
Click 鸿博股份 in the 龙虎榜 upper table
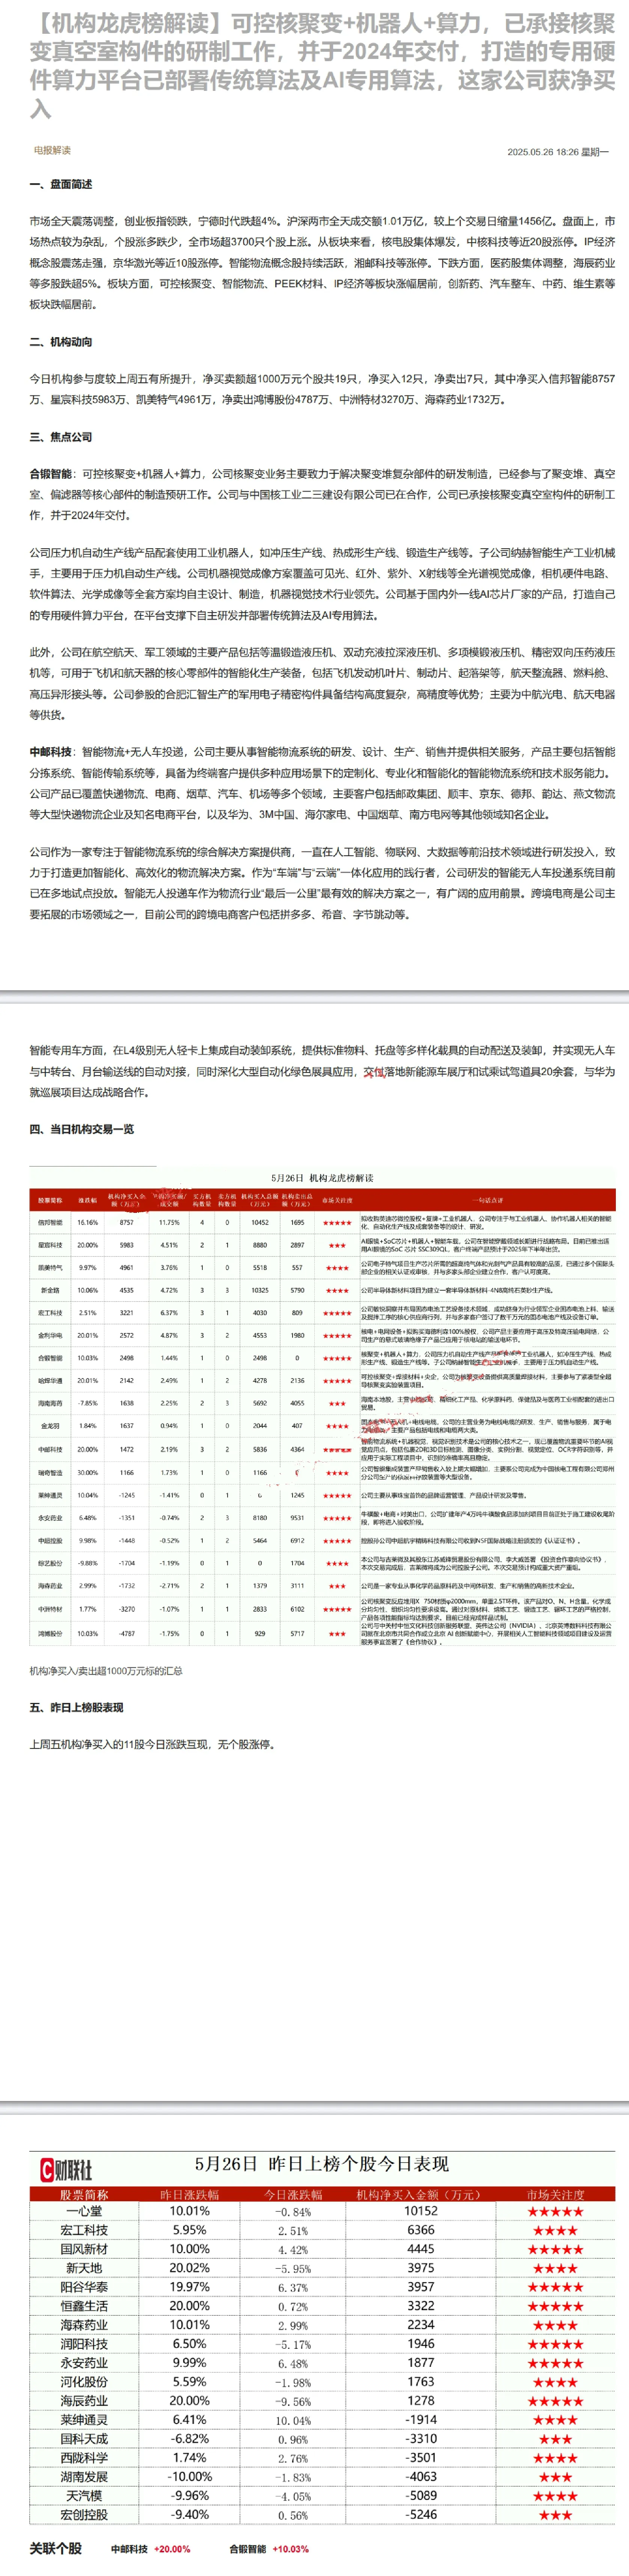click(x=50, y=1633)
